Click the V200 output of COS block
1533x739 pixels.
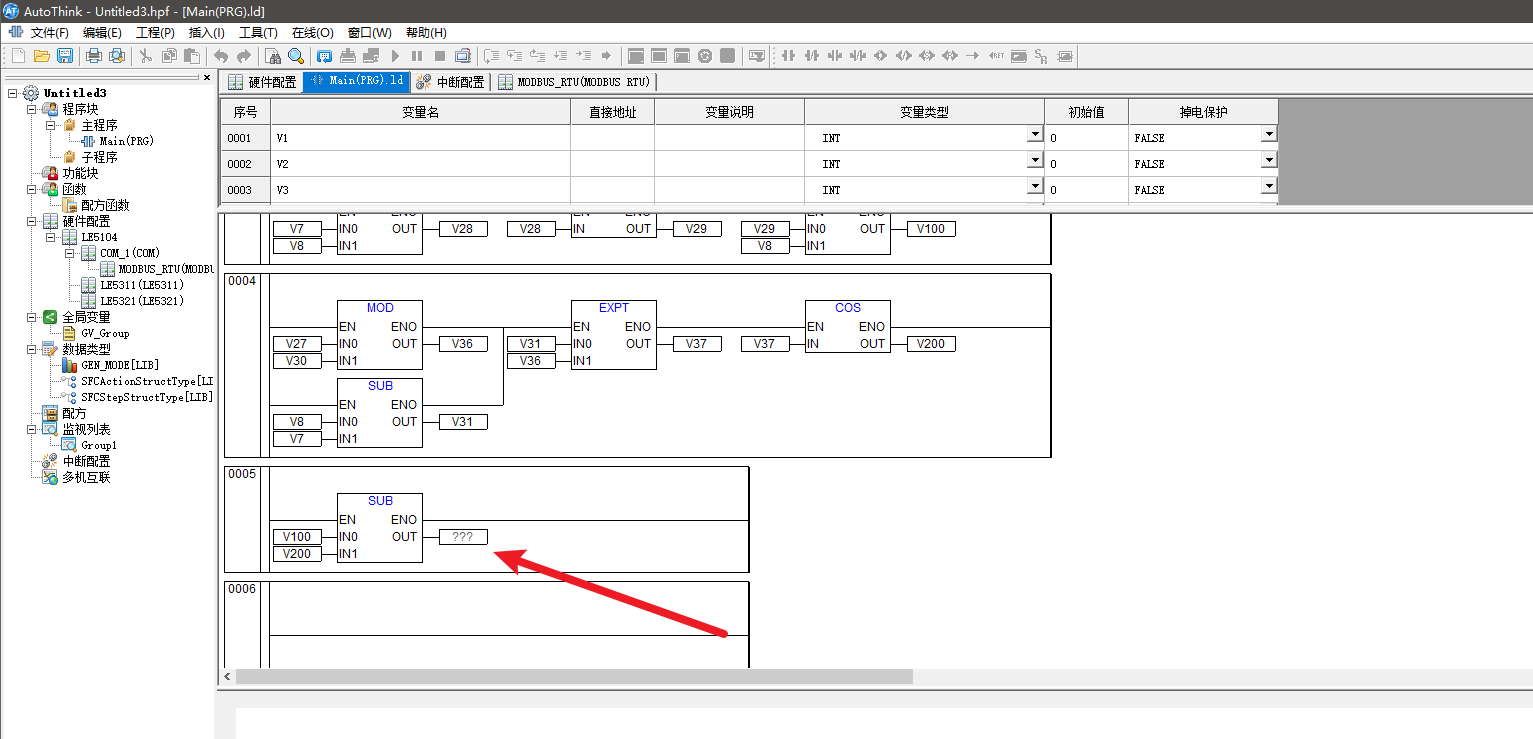(931, 344)
